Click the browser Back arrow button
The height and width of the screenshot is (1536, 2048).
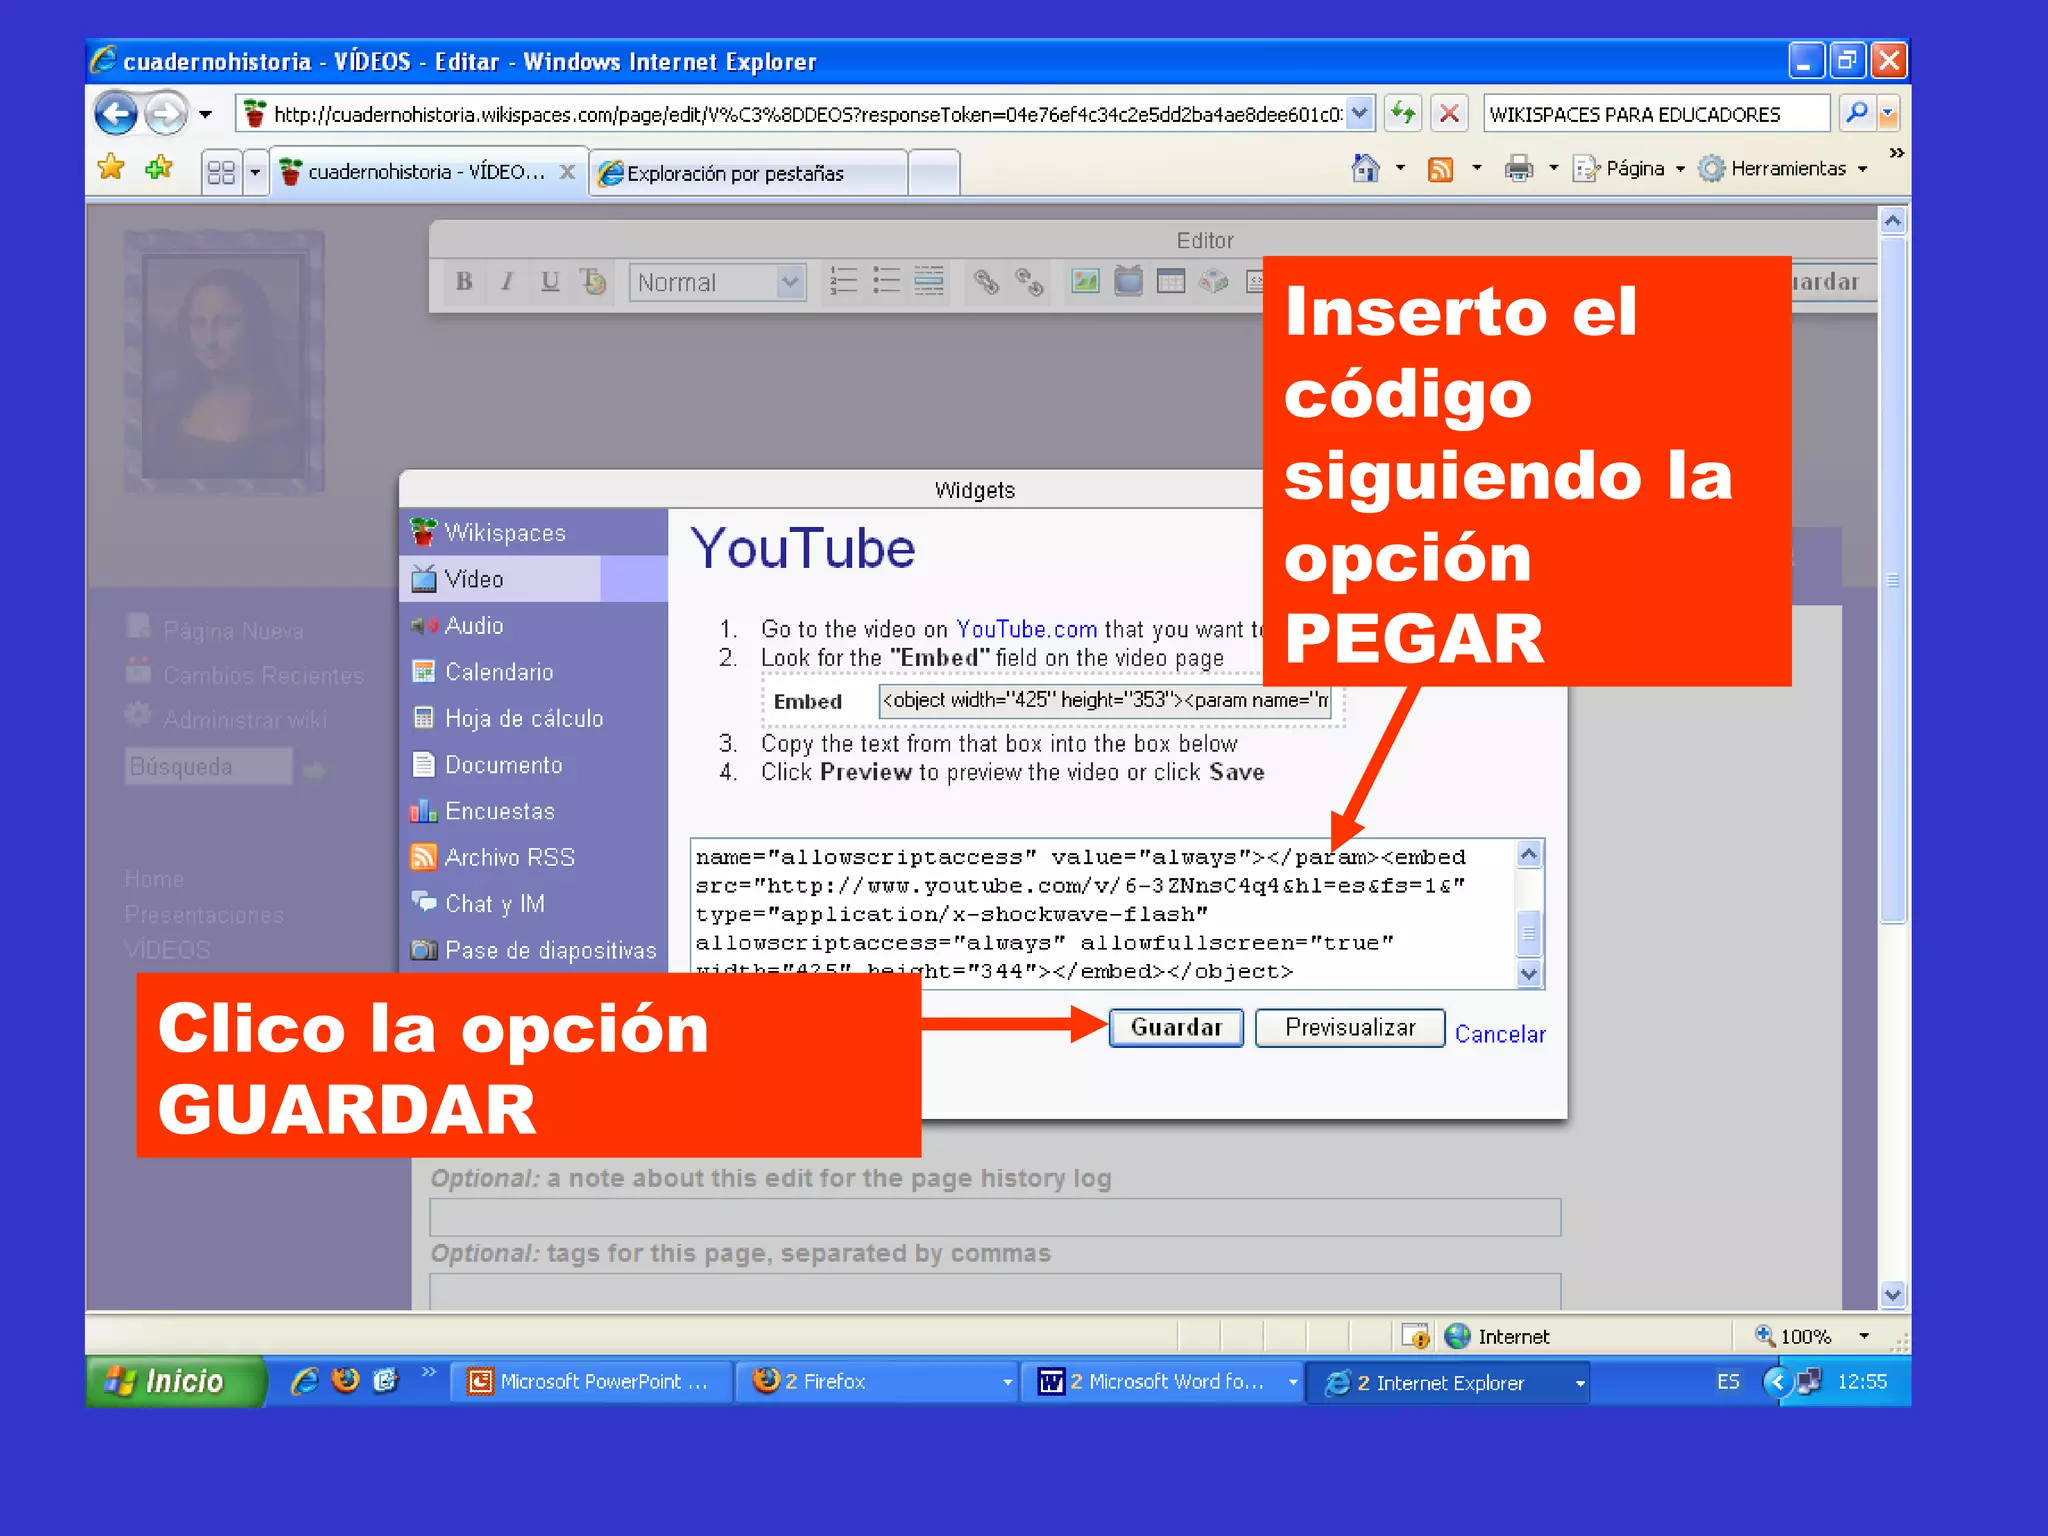point(116,113)
